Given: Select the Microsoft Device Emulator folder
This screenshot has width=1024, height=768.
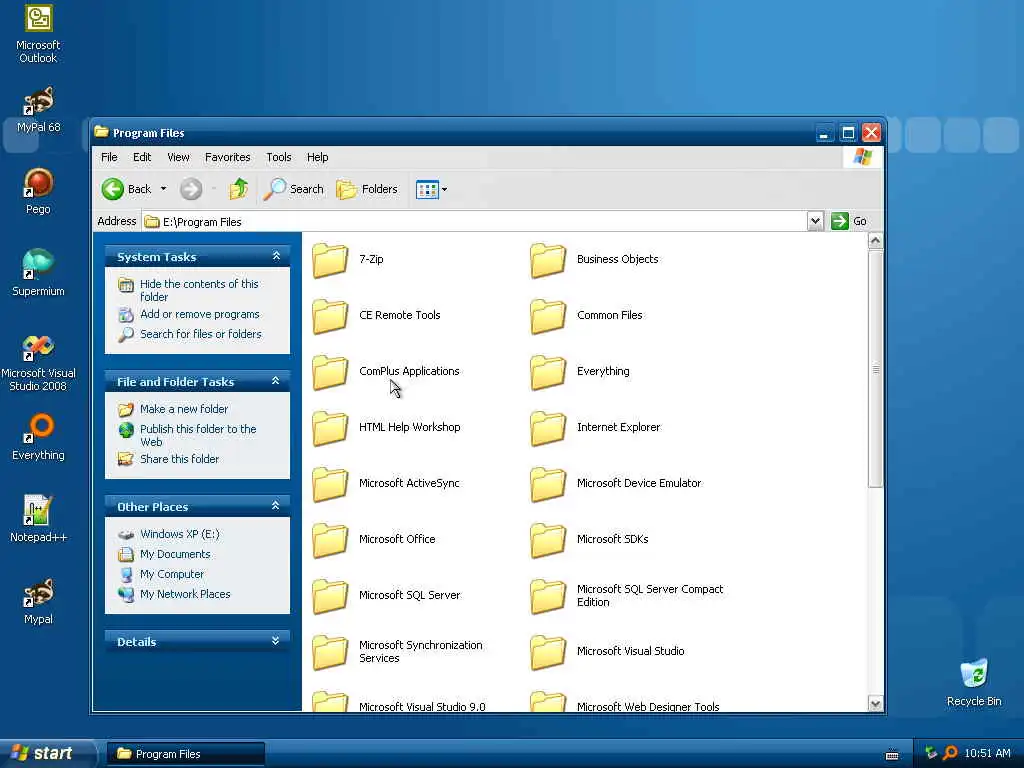Looking at the screenshot, I should click(616, 484).
